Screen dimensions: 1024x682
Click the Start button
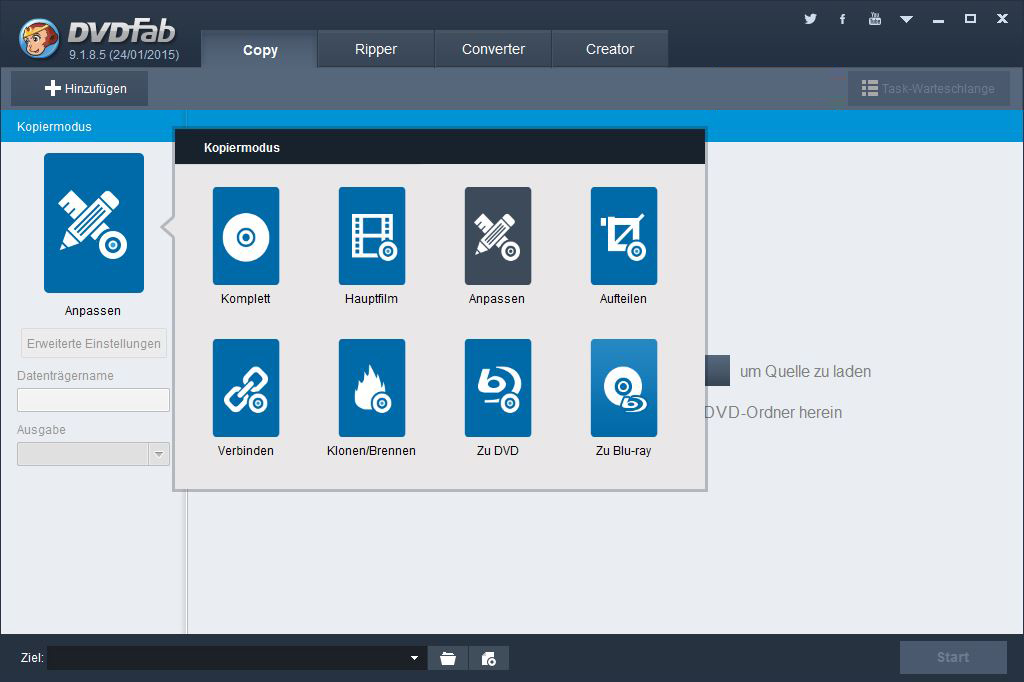coord(953,657)
